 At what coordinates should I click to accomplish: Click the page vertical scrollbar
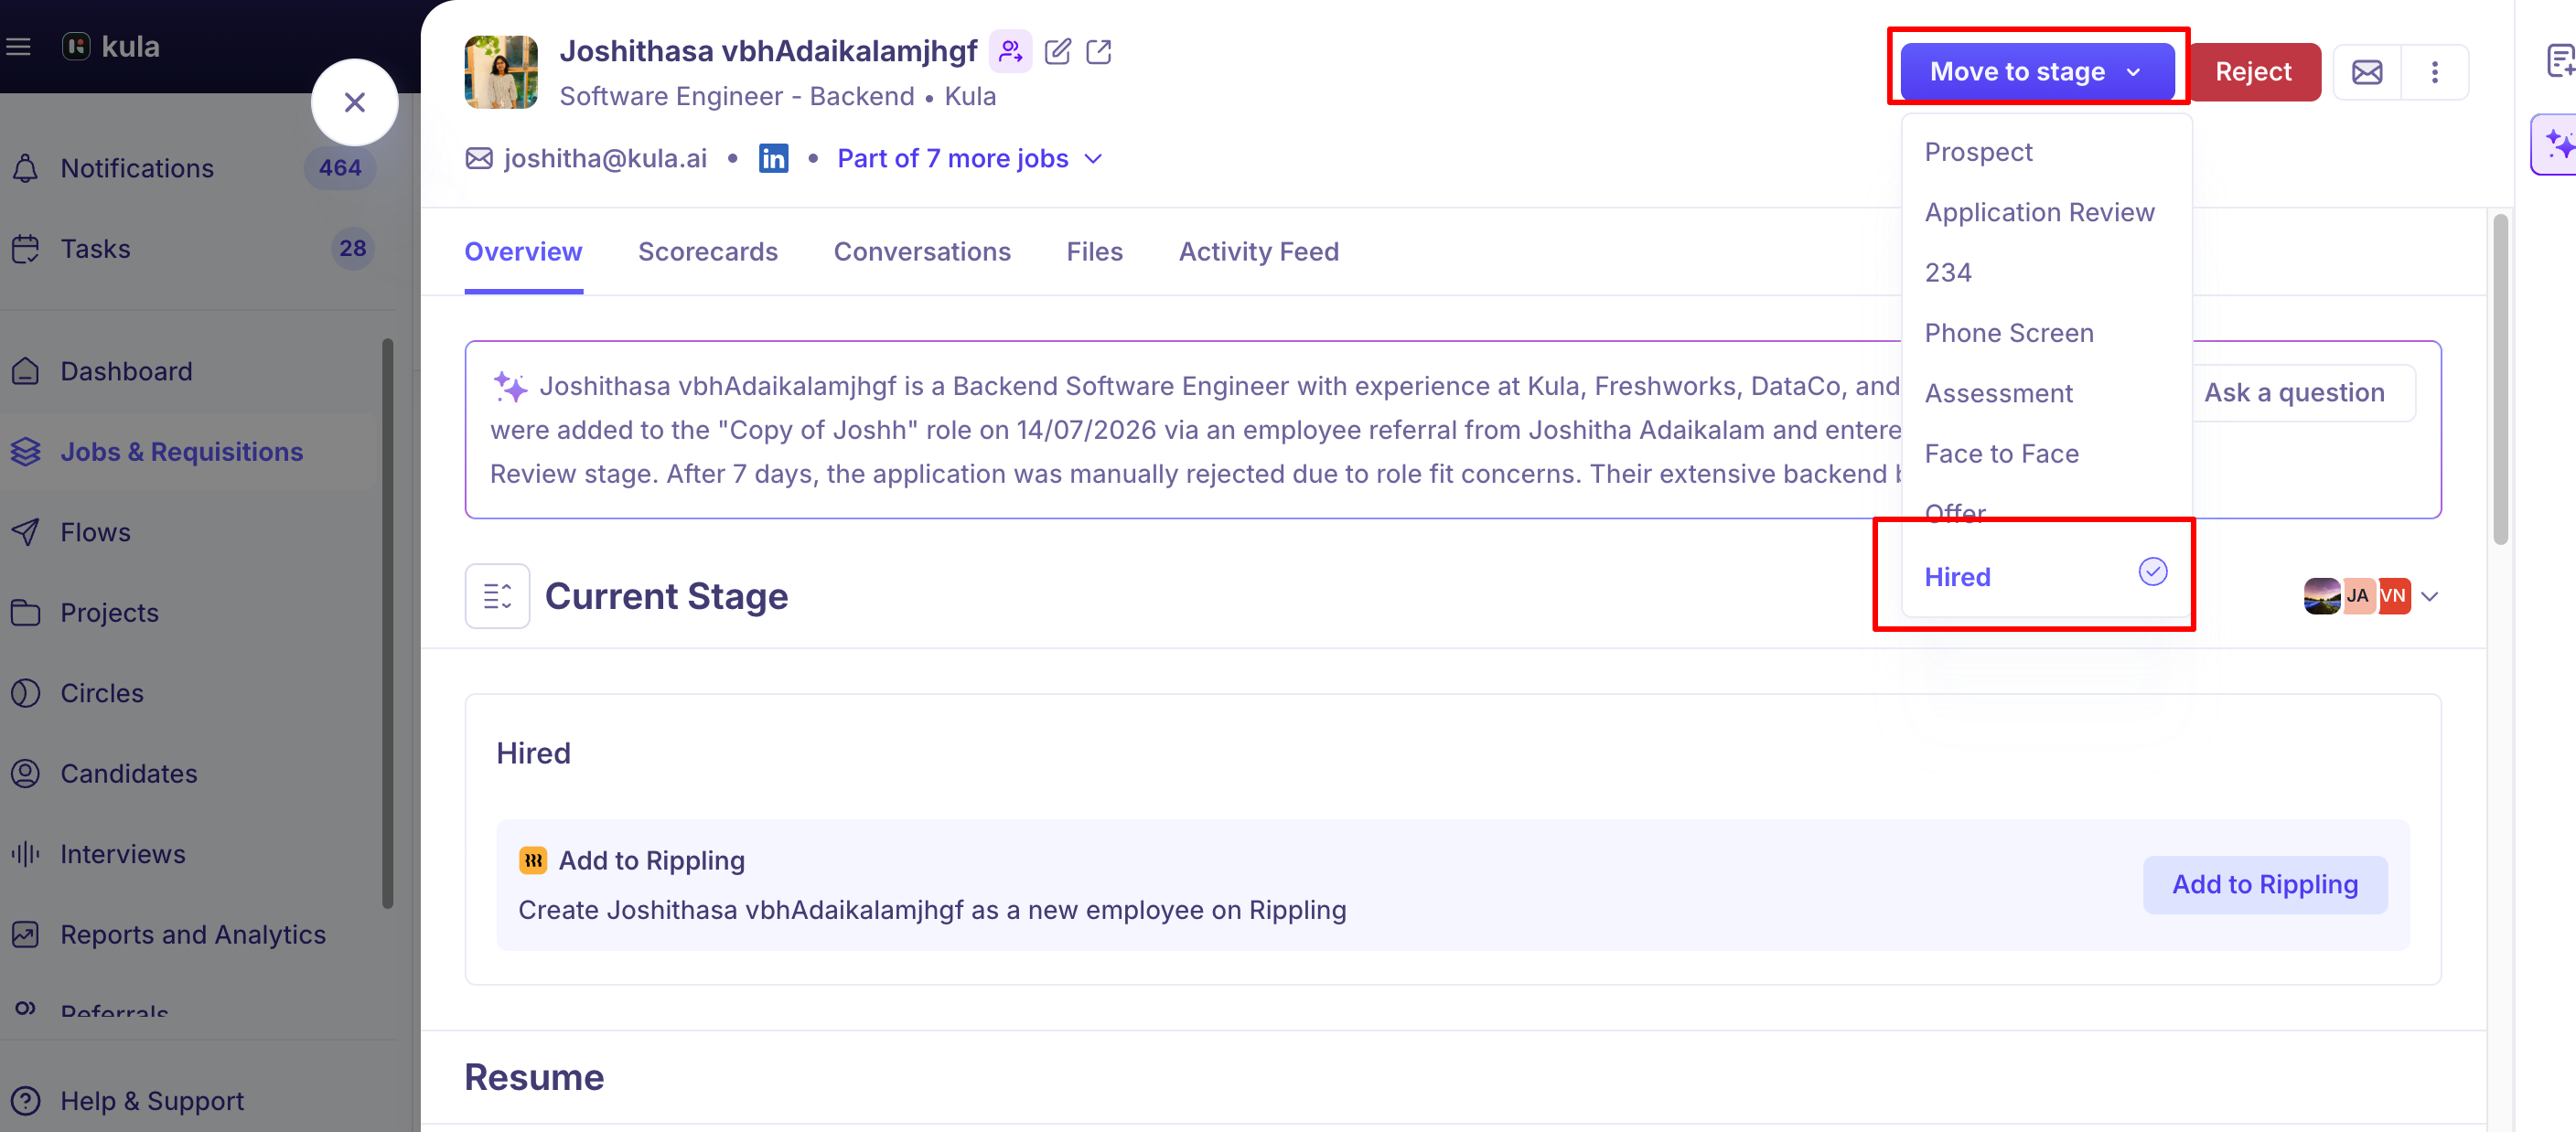(2500, 380)
